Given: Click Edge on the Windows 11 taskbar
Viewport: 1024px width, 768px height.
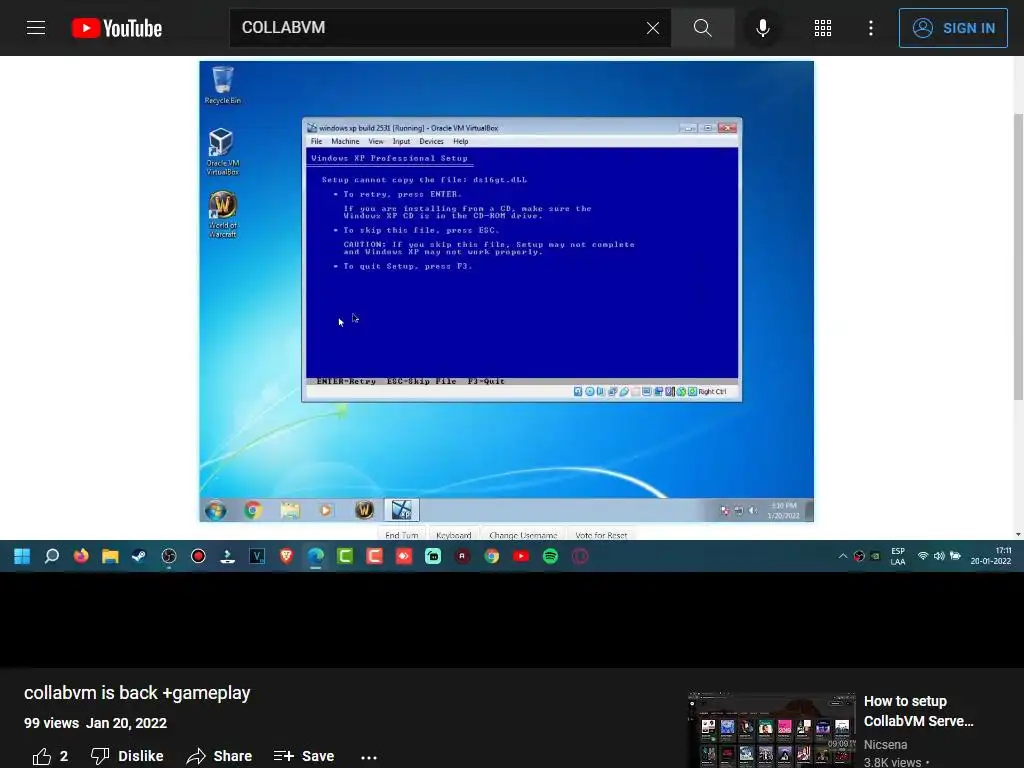Looking at the screenshot, I should click(x=315, y=556).
